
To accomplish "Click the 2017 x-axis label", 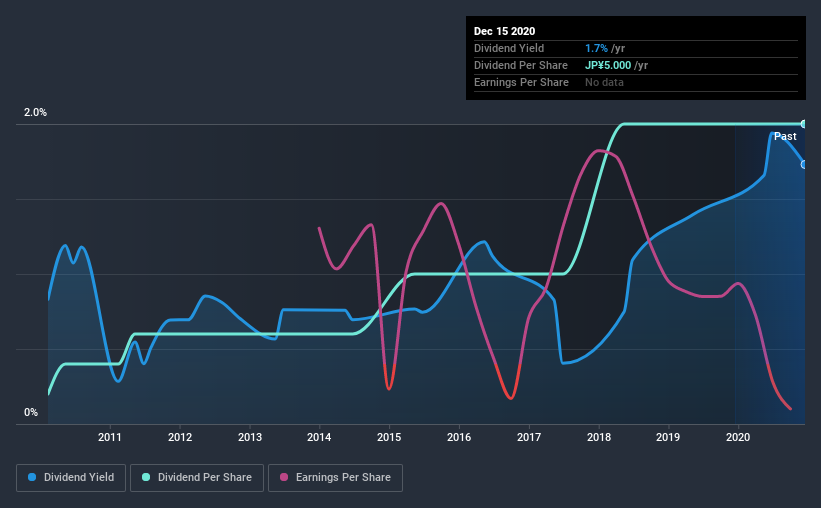I will (x=529, y=437).
